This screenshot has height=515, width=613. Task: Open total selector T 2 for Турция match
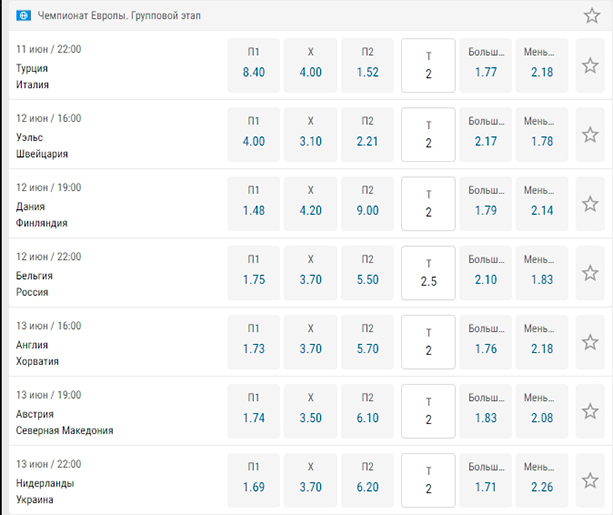[x=428, y=66]
